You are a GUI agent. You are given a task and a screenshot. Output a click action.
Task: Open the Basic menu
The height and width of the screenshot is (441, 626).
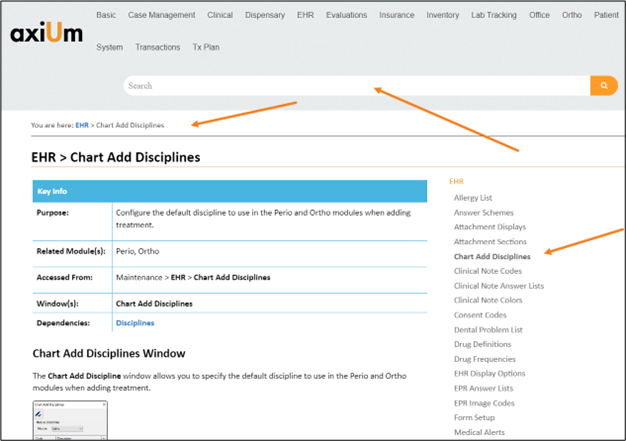click(x=106, y=15)
